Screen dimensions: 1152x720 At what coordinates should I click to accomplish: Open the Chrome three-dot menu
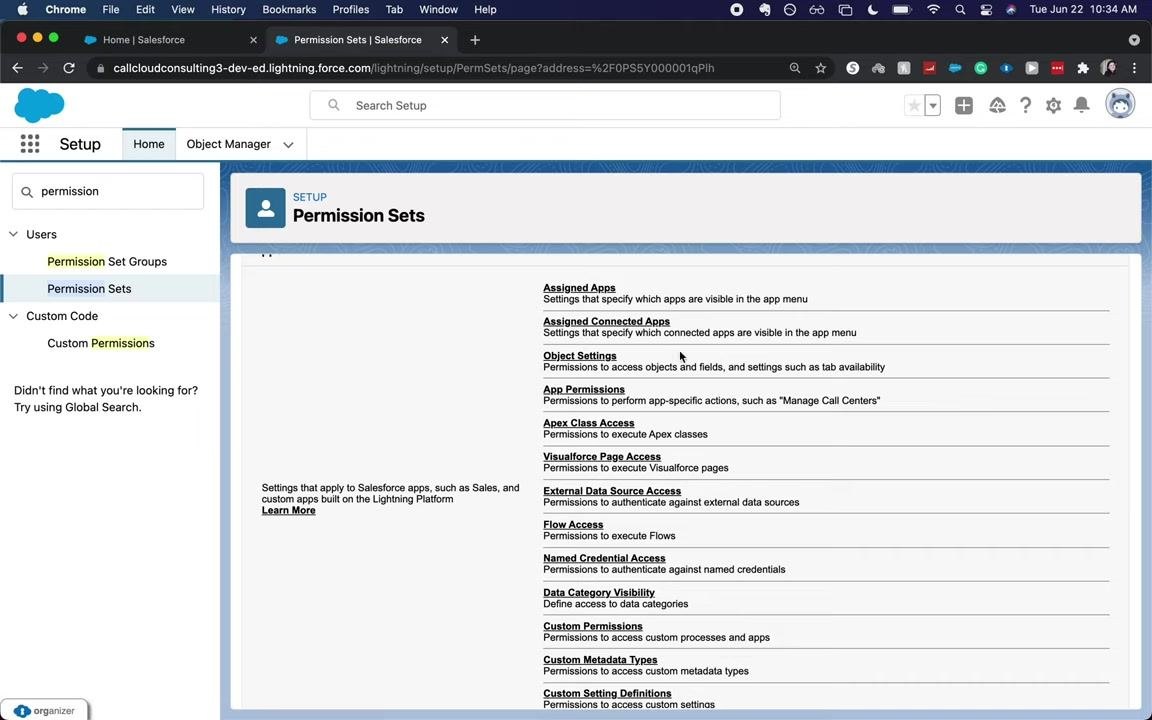tap(1134, 68)
